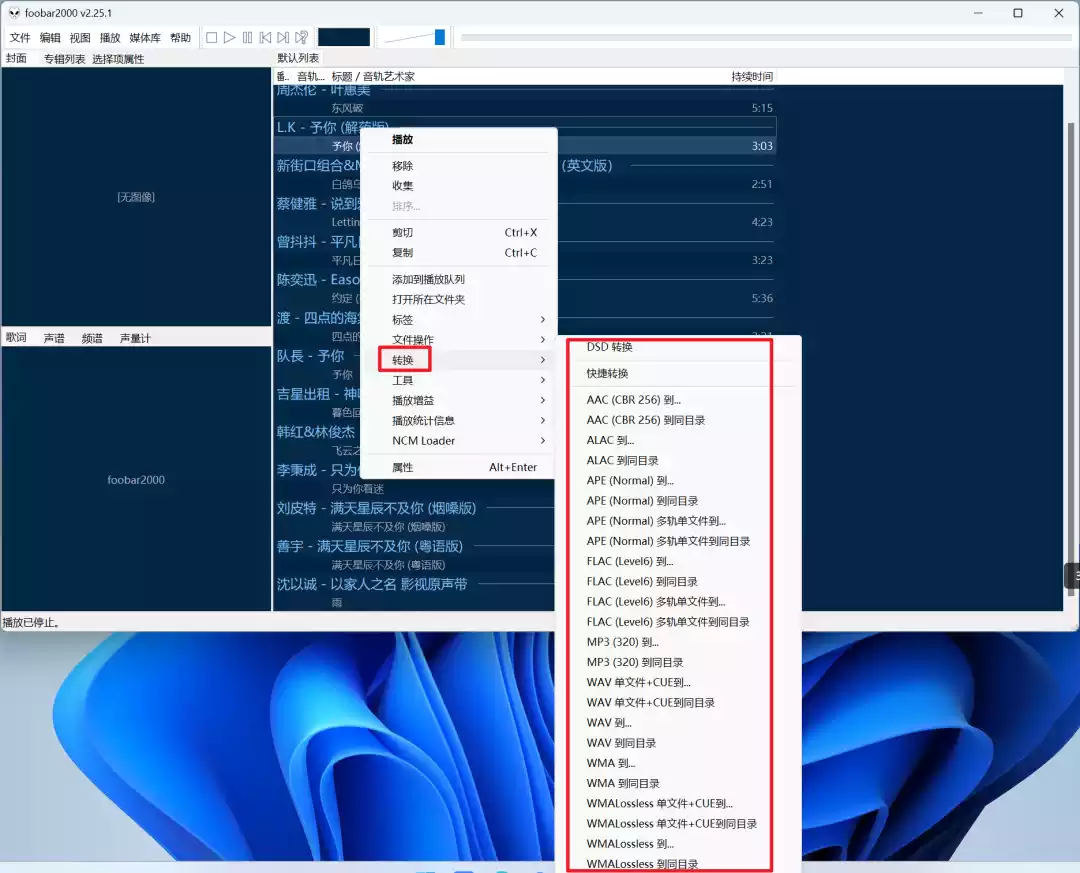
Task: Choose 快捷转换 in the convert submenu
Action: 608,373
